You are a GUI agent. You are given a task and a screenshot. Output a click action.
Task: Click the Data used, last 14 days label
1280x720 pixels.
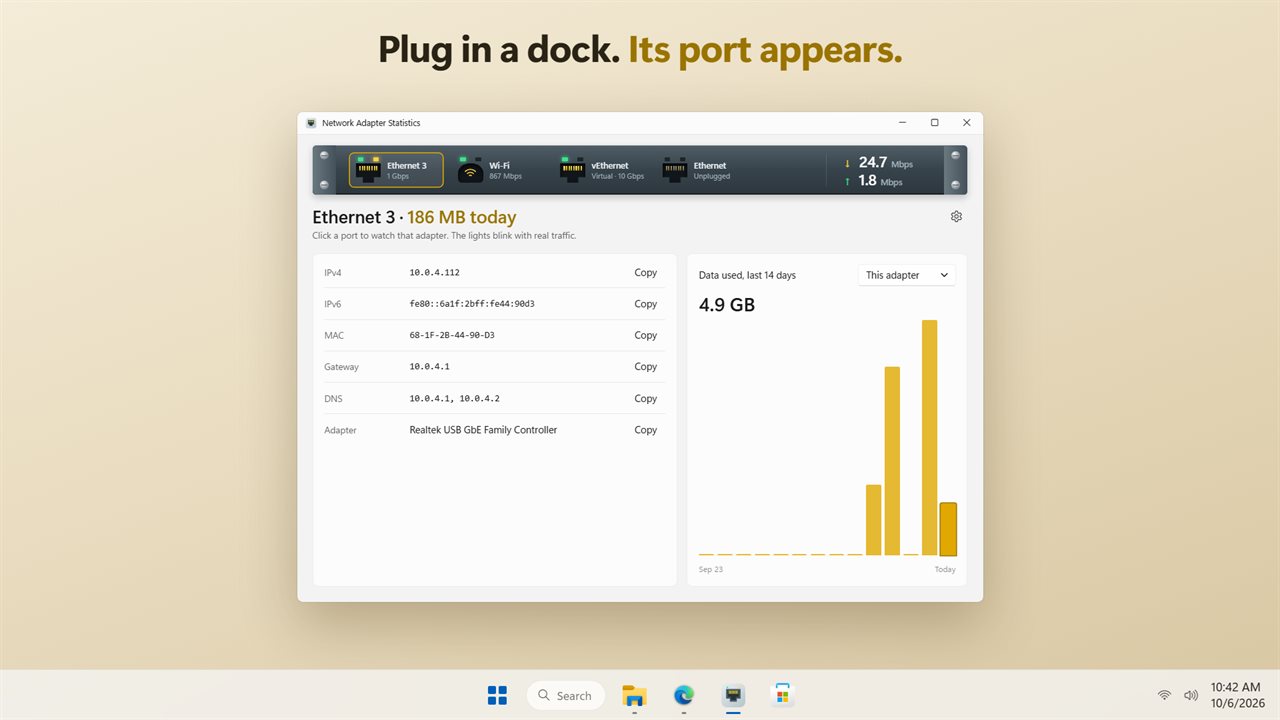[x=747, y=275]
